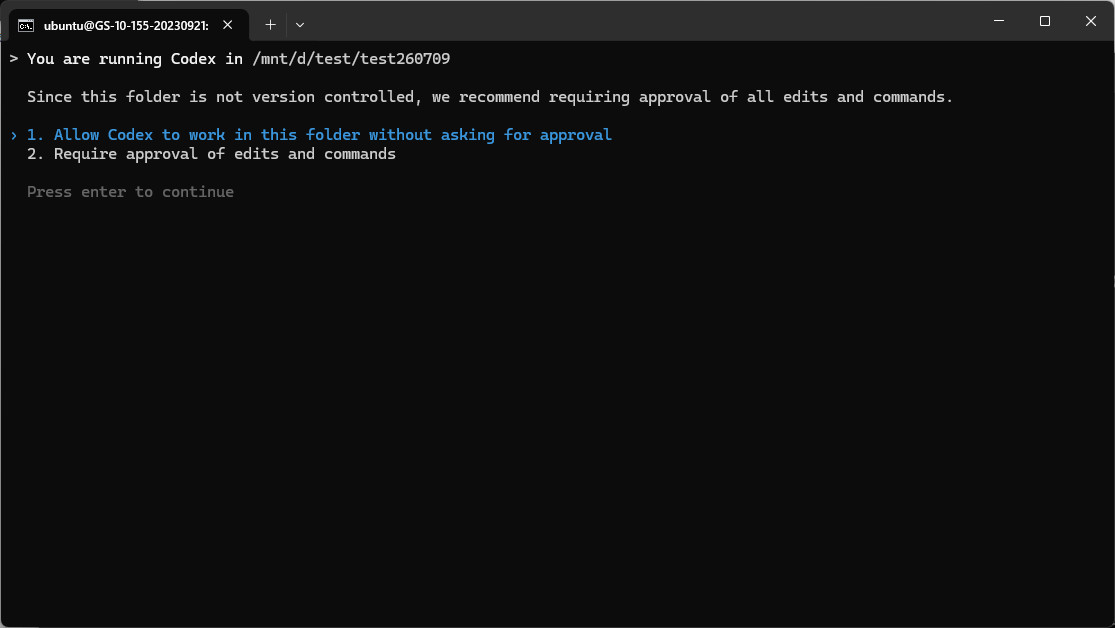Select the ubuntu@GS-10-155-20230921 tab title
The height and width of the screenshot is (628, 1115).
126,26
